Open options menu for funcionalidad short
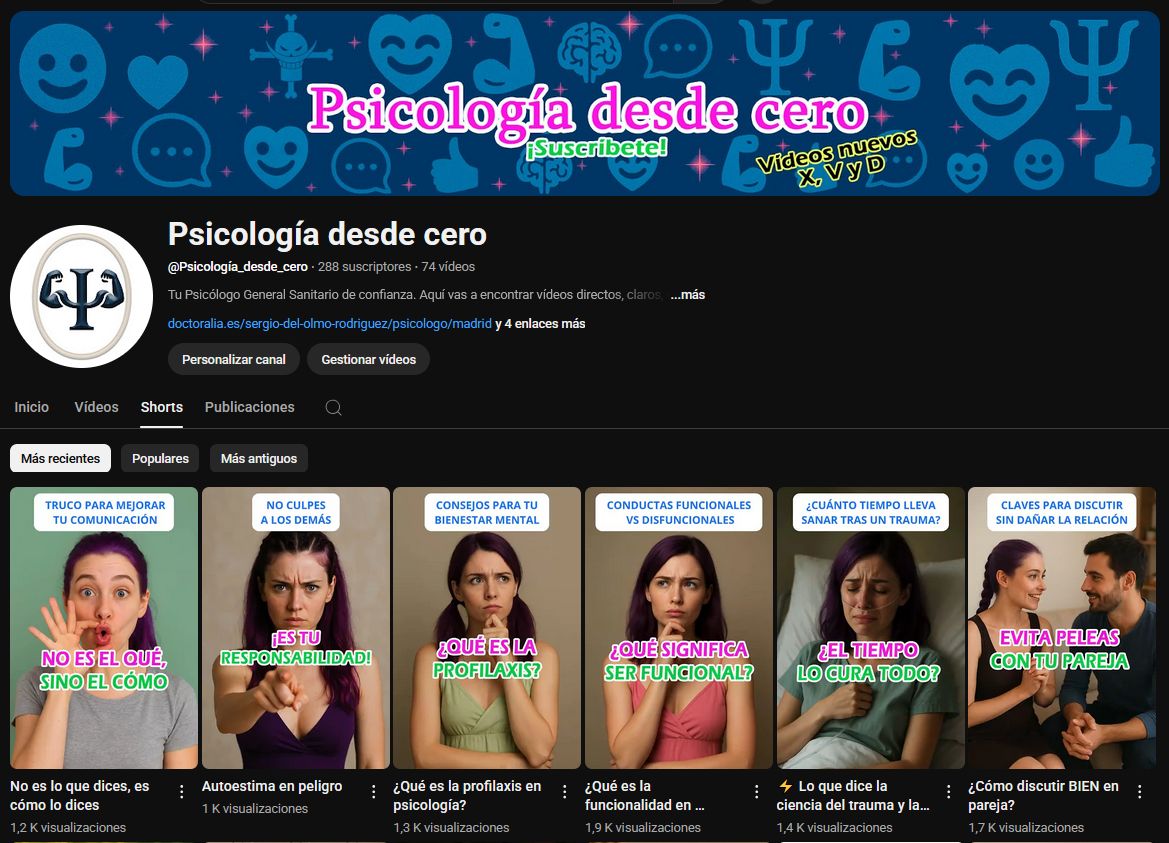Viewport: 1169px width, 843px height. pyautogui.click(x=756, y=791)
